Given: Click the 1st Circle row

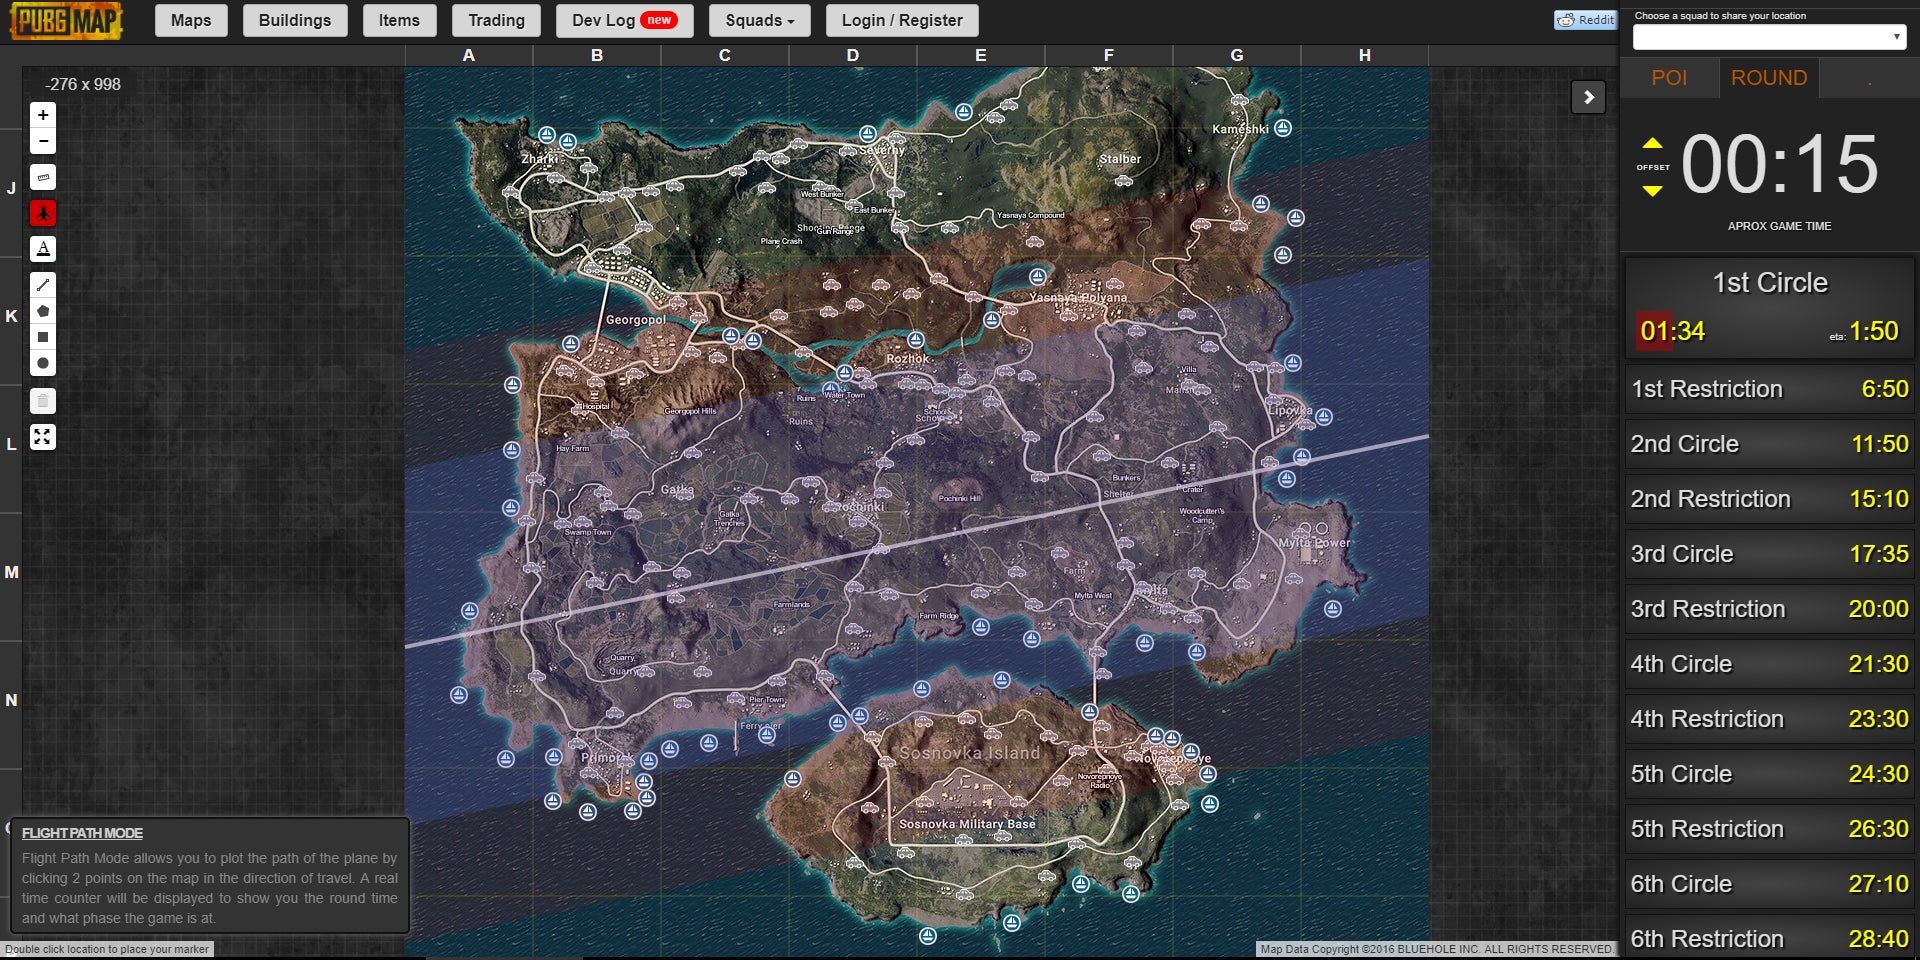Looking at the screenshot, I should (x=1769, y=306).
